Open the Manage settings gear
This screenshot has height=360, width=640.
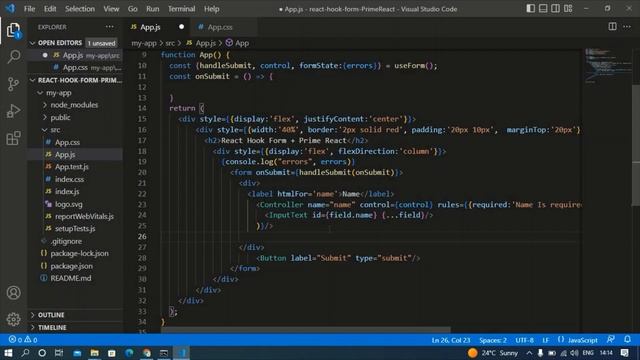pos(13,319)
